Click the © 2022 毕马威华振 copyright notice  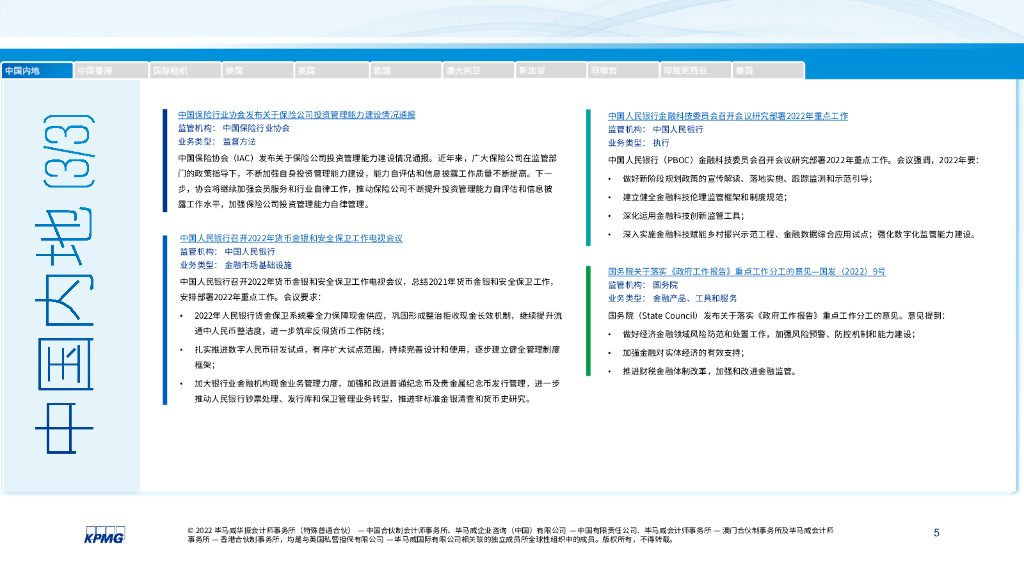[x=511, y=535]
